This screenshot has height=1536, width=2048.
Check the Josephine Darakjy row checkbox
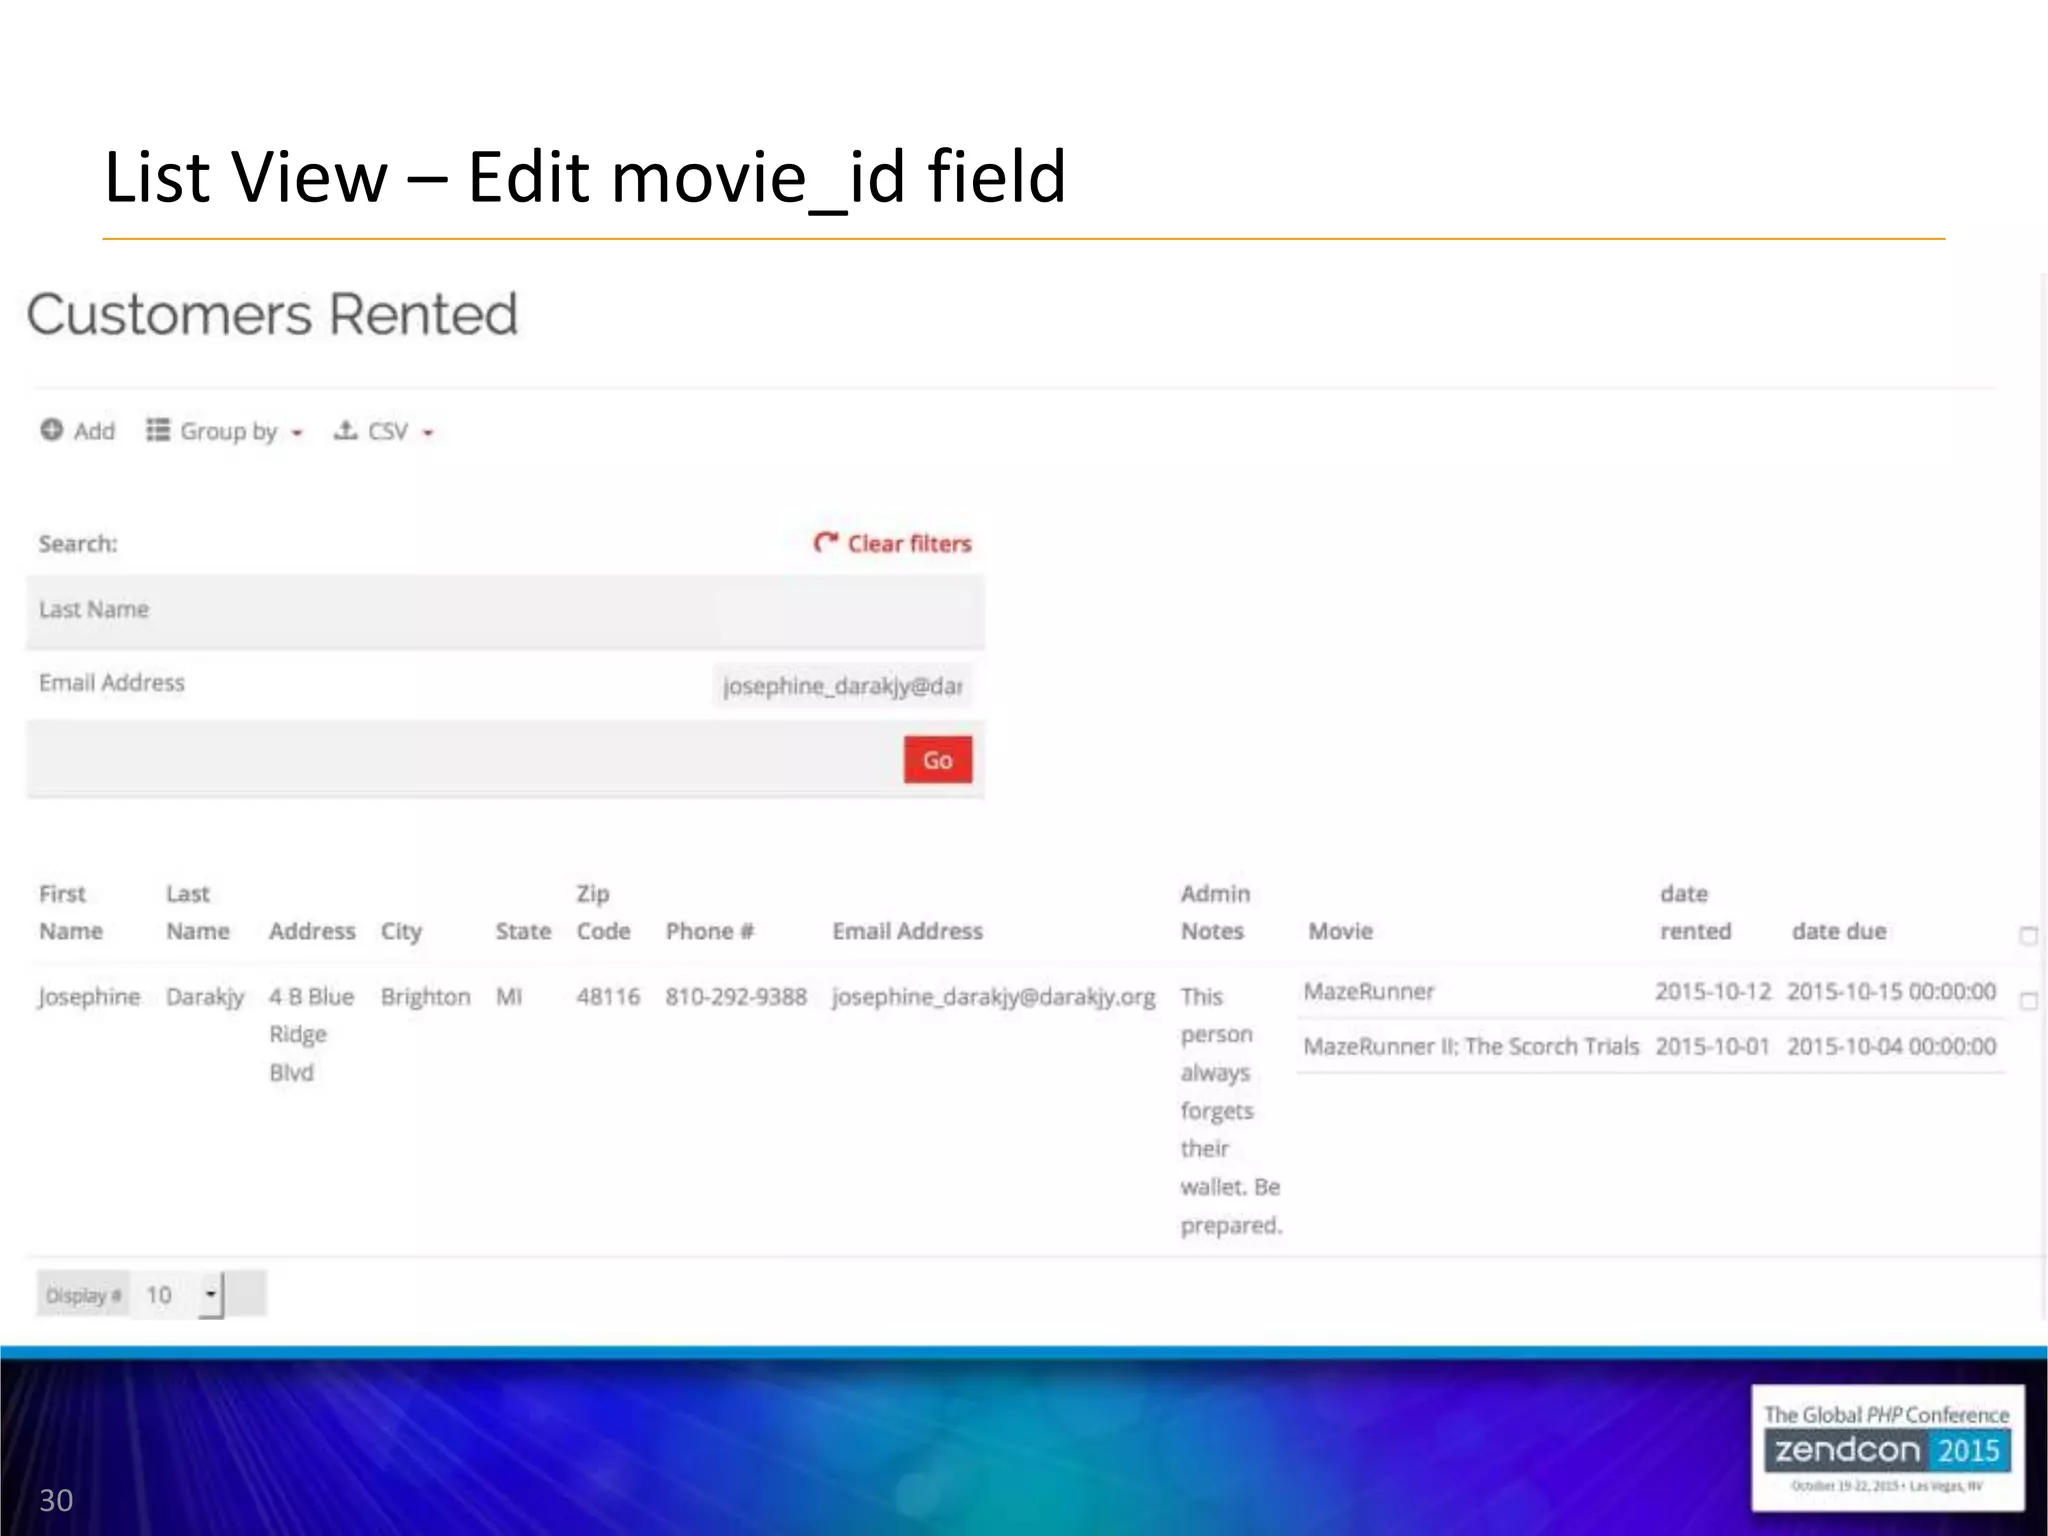tap(2028, 1001)
